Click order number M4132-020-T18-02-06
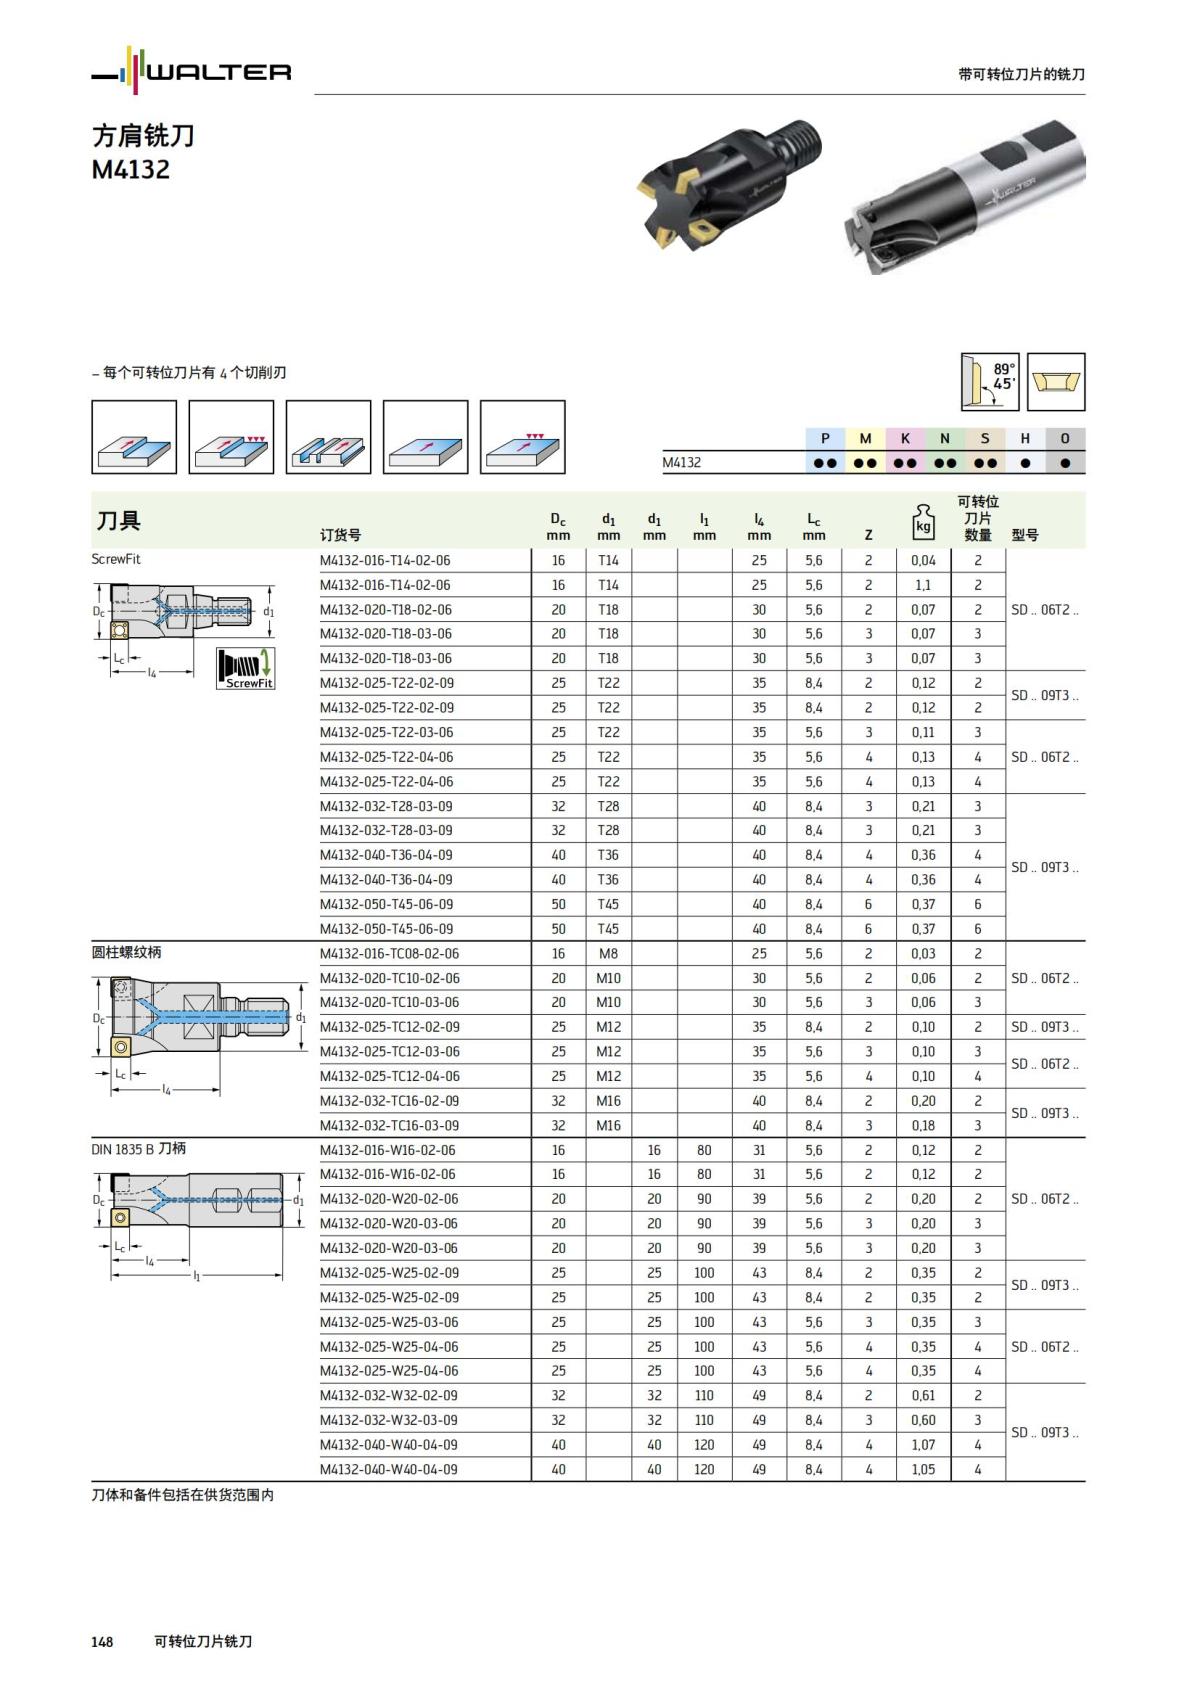 click(386, 609)
